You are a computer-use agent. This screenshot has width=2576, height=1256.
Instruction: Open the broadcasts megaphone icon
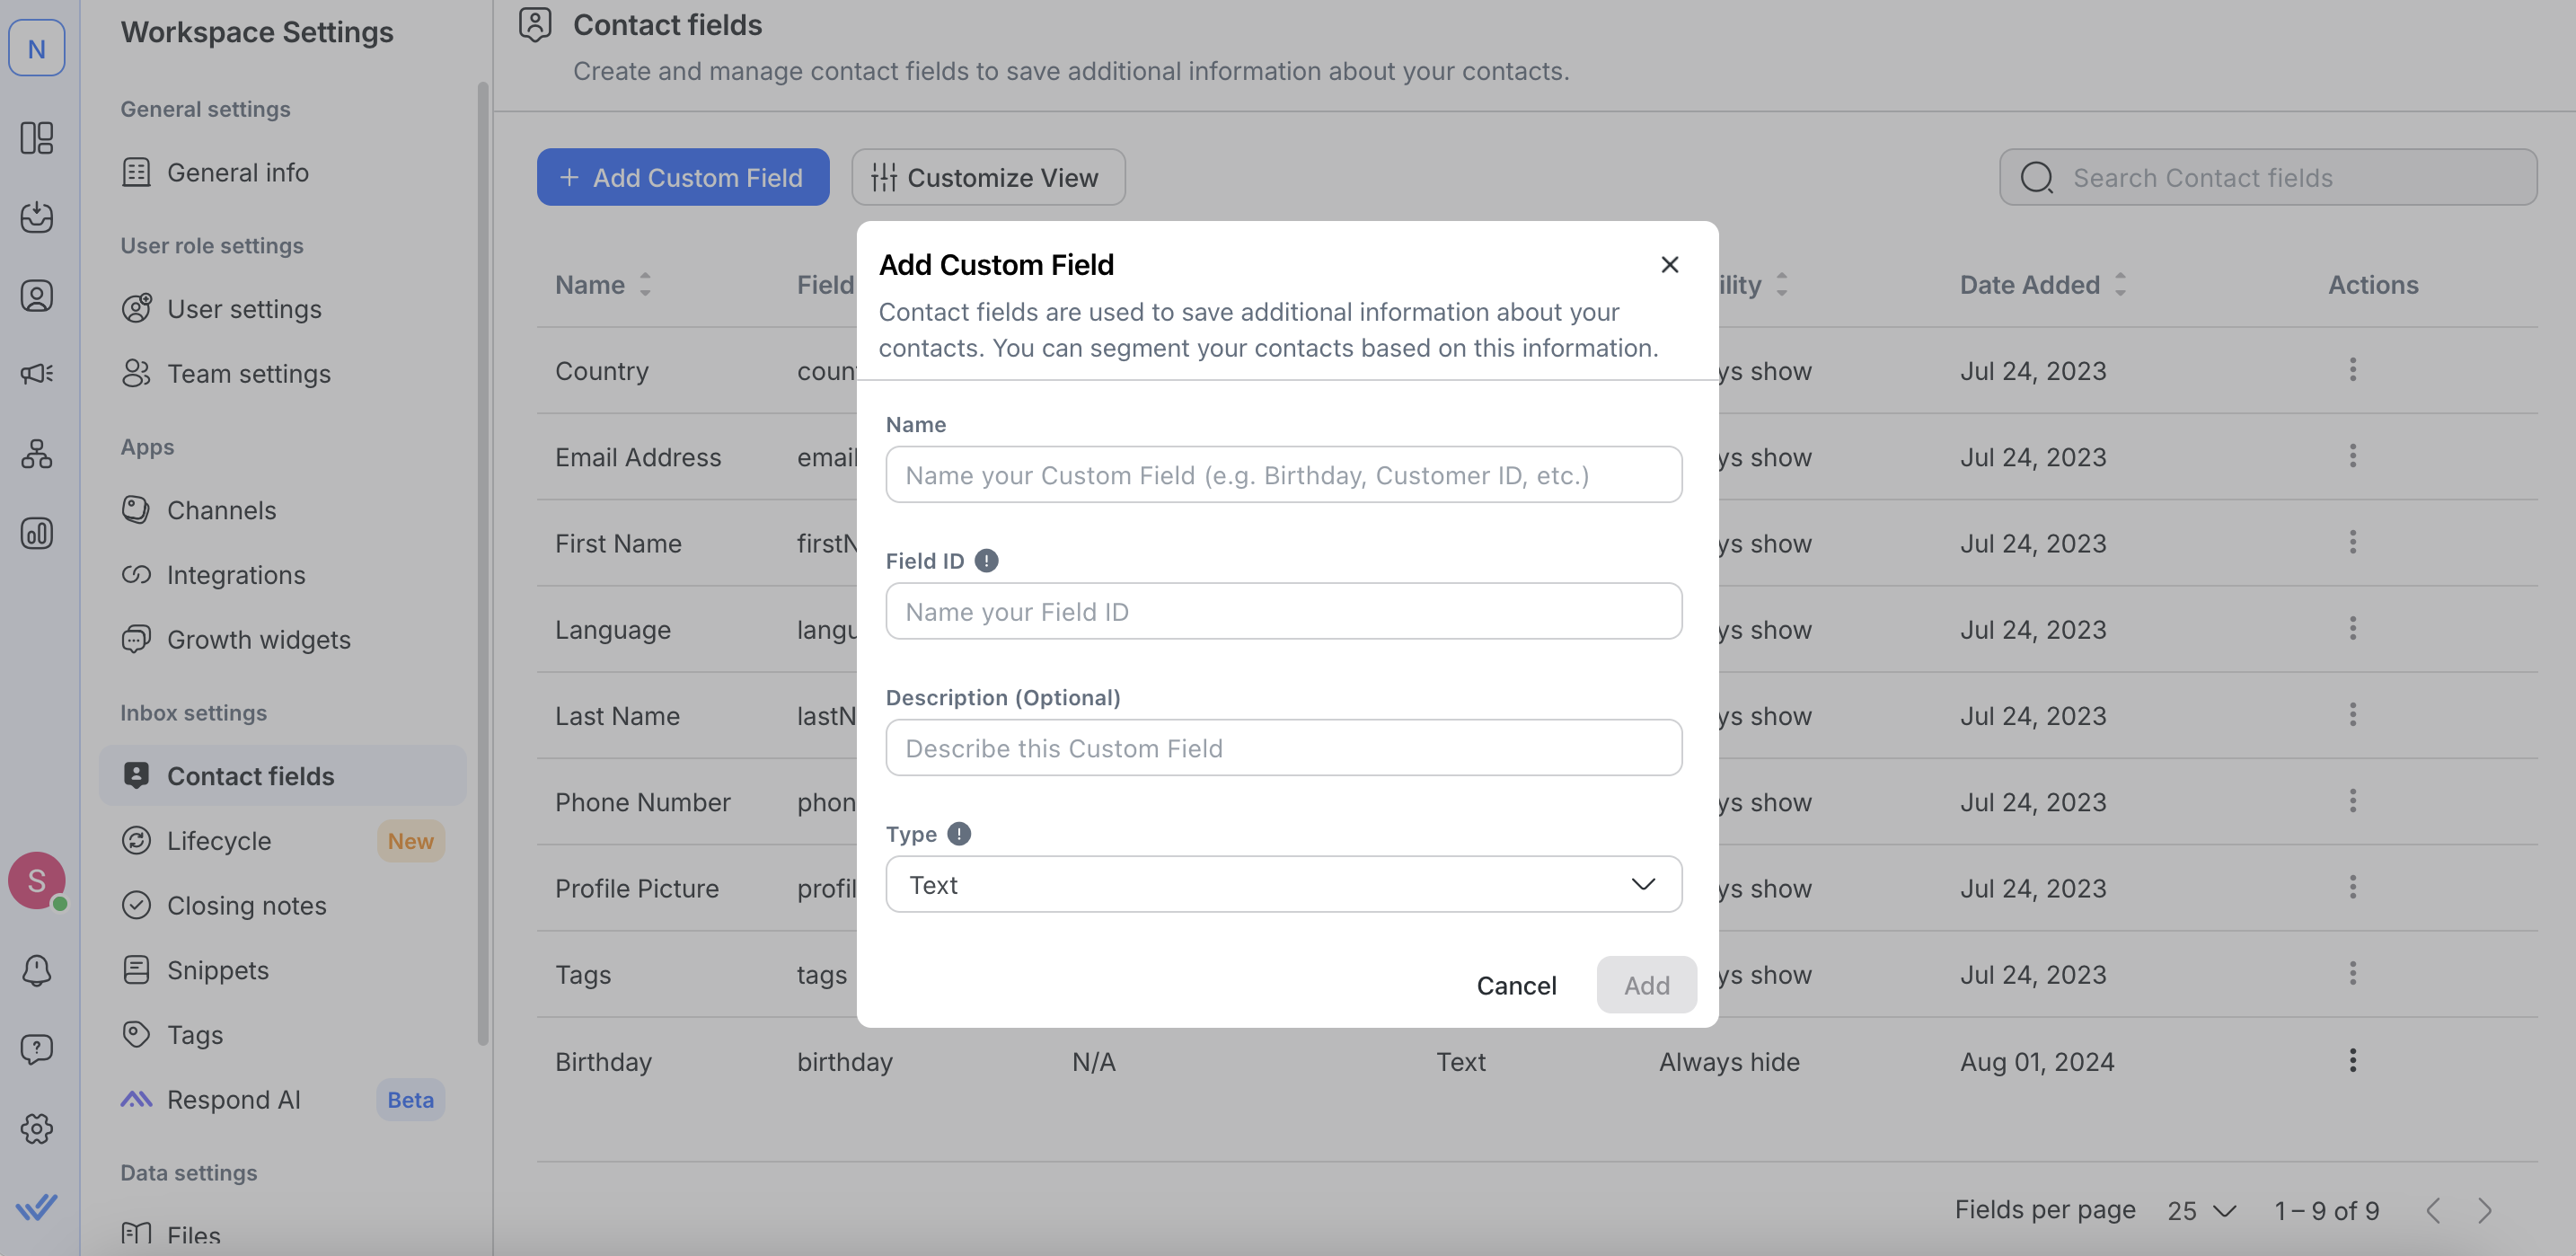coord(37,374)
